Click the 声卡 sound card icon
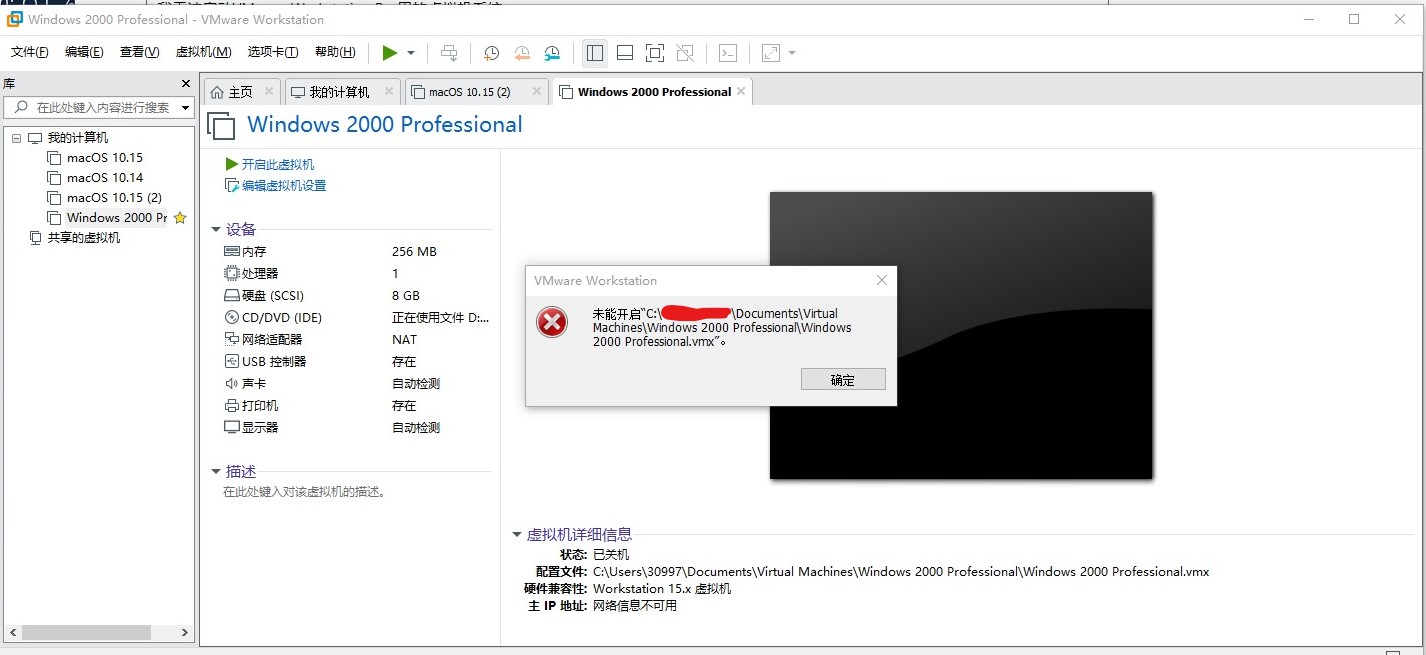 232,383
